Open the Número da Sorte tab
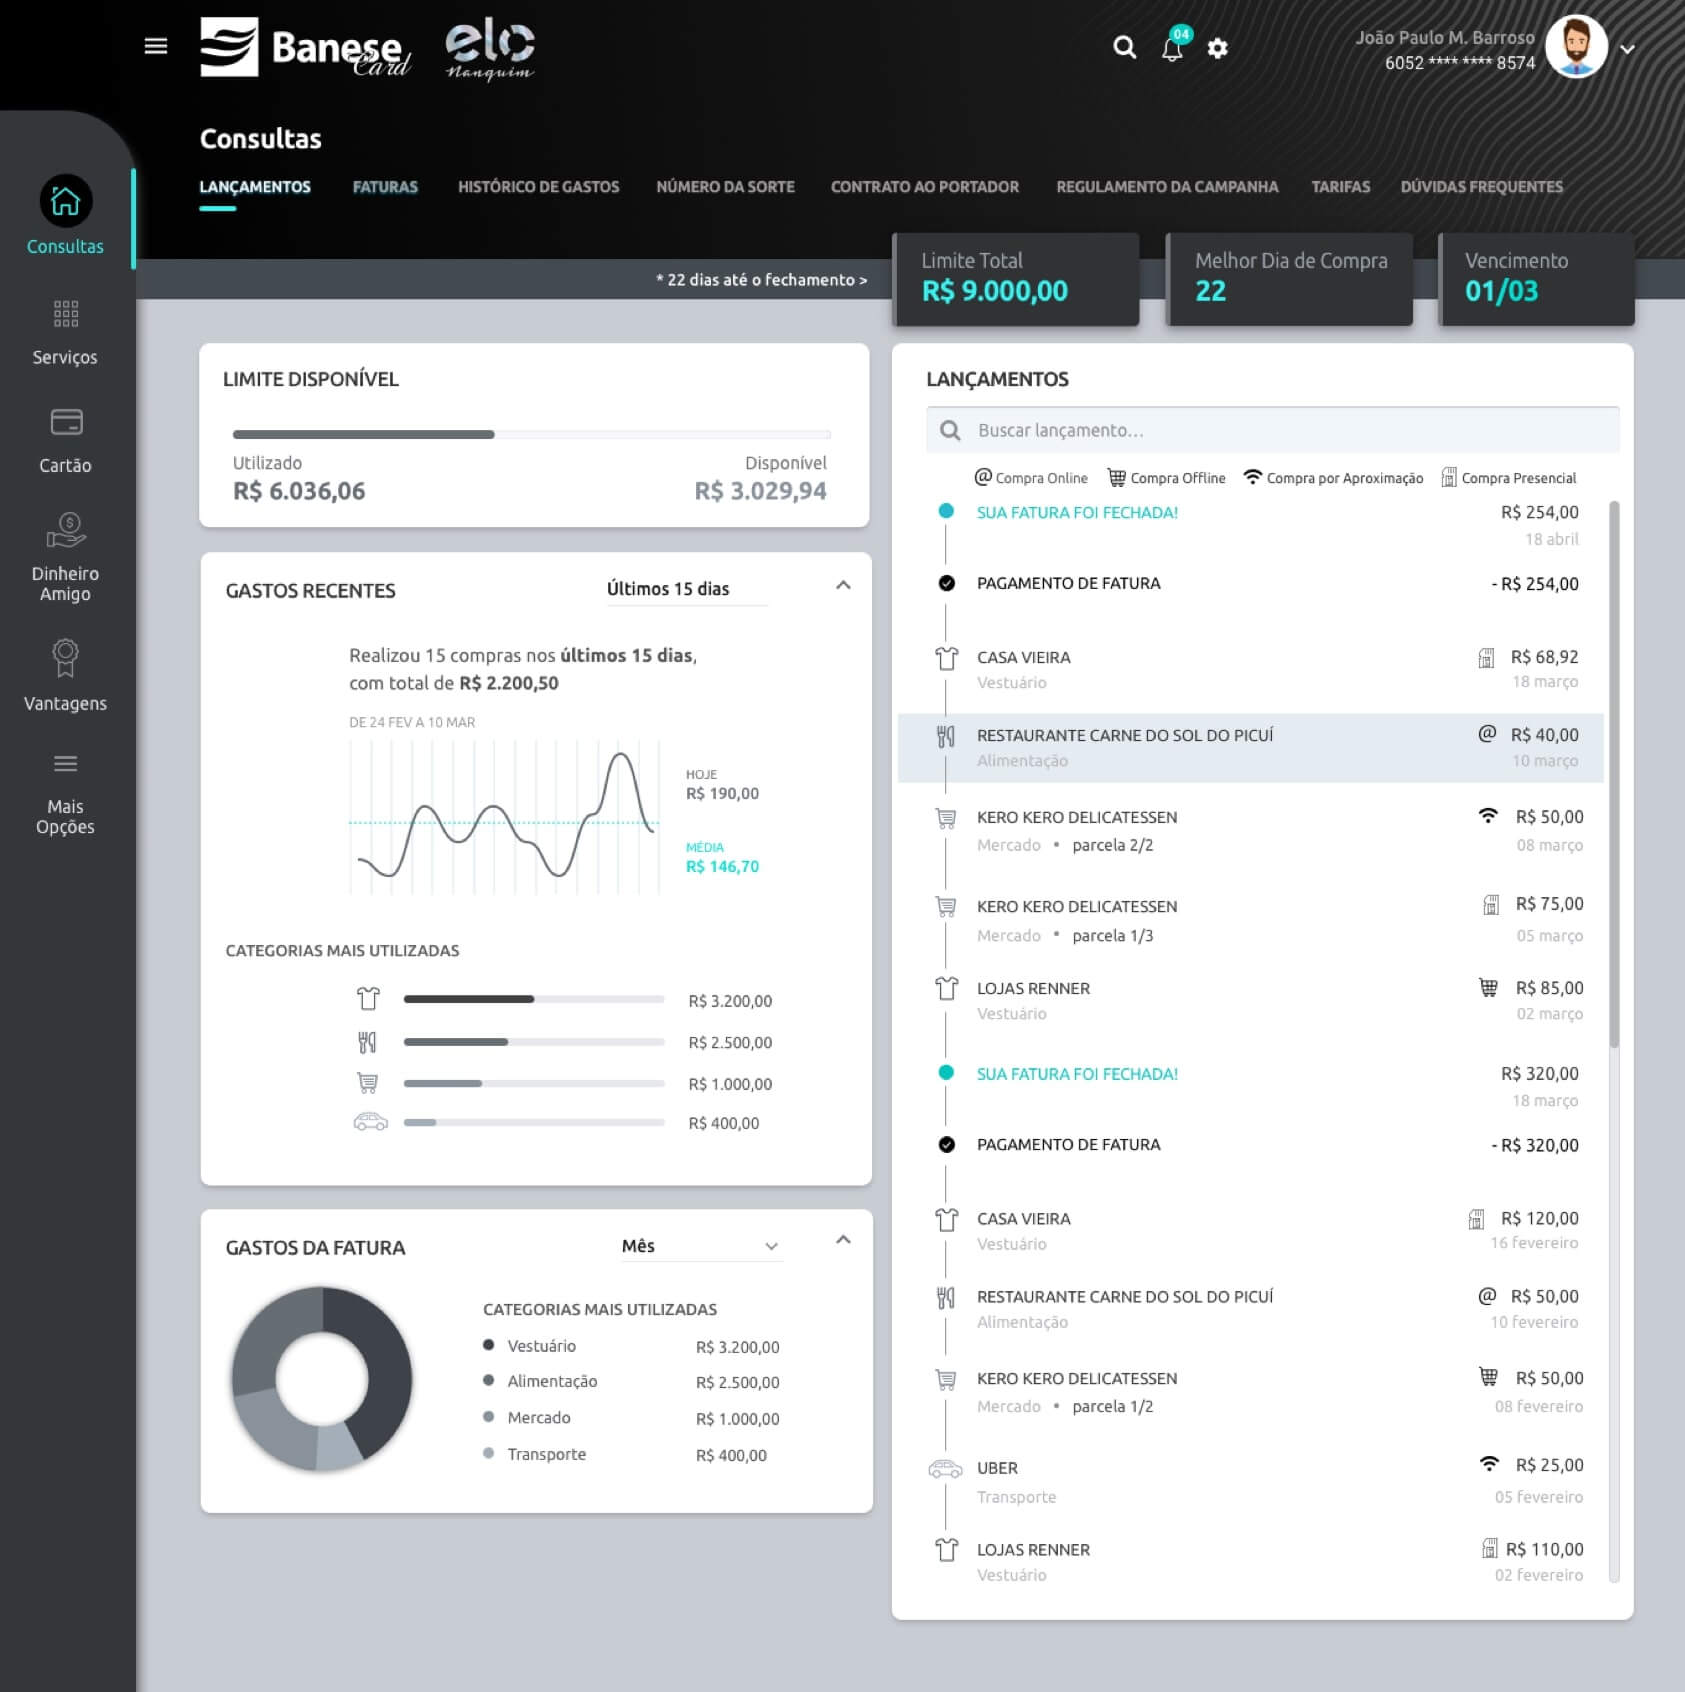This screenshot has width=1685, height=1692. coord(725,187)
